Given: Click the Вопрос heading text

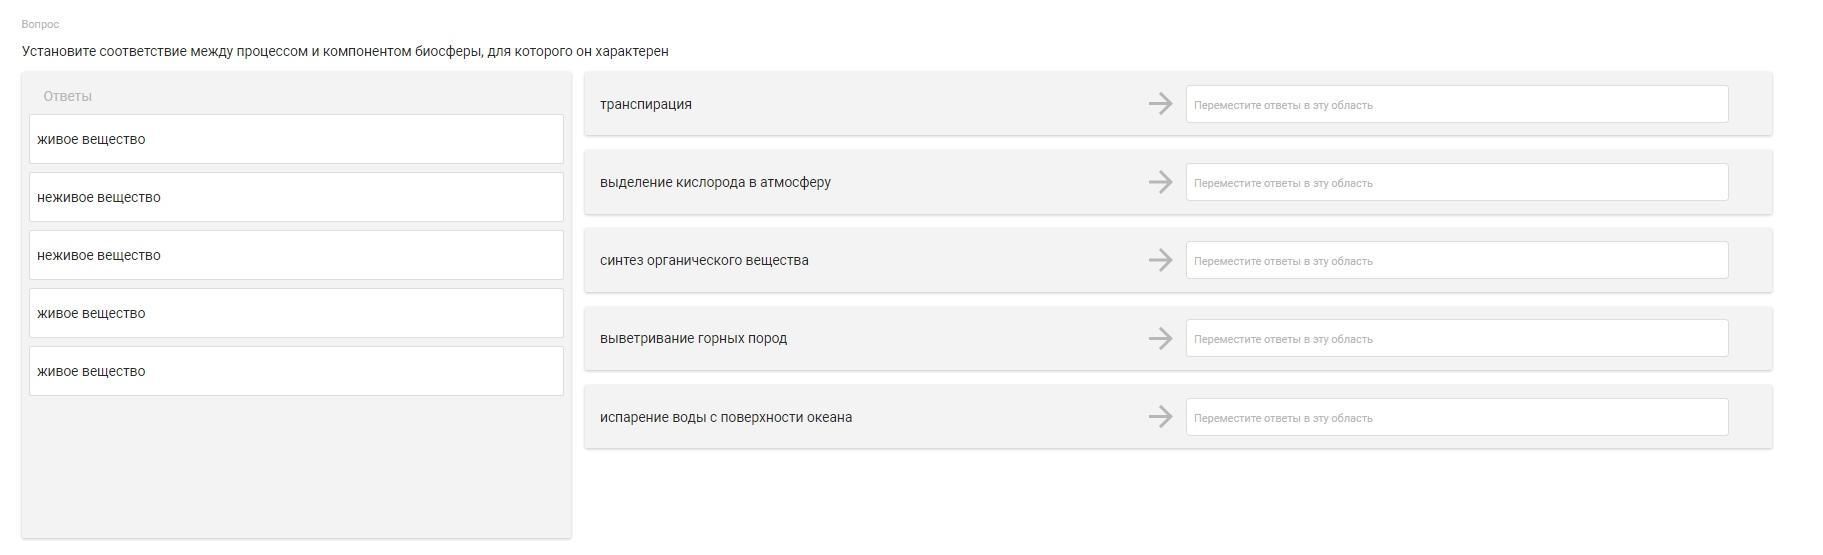Looking at the screenshot, I should [x=40, y=24].
